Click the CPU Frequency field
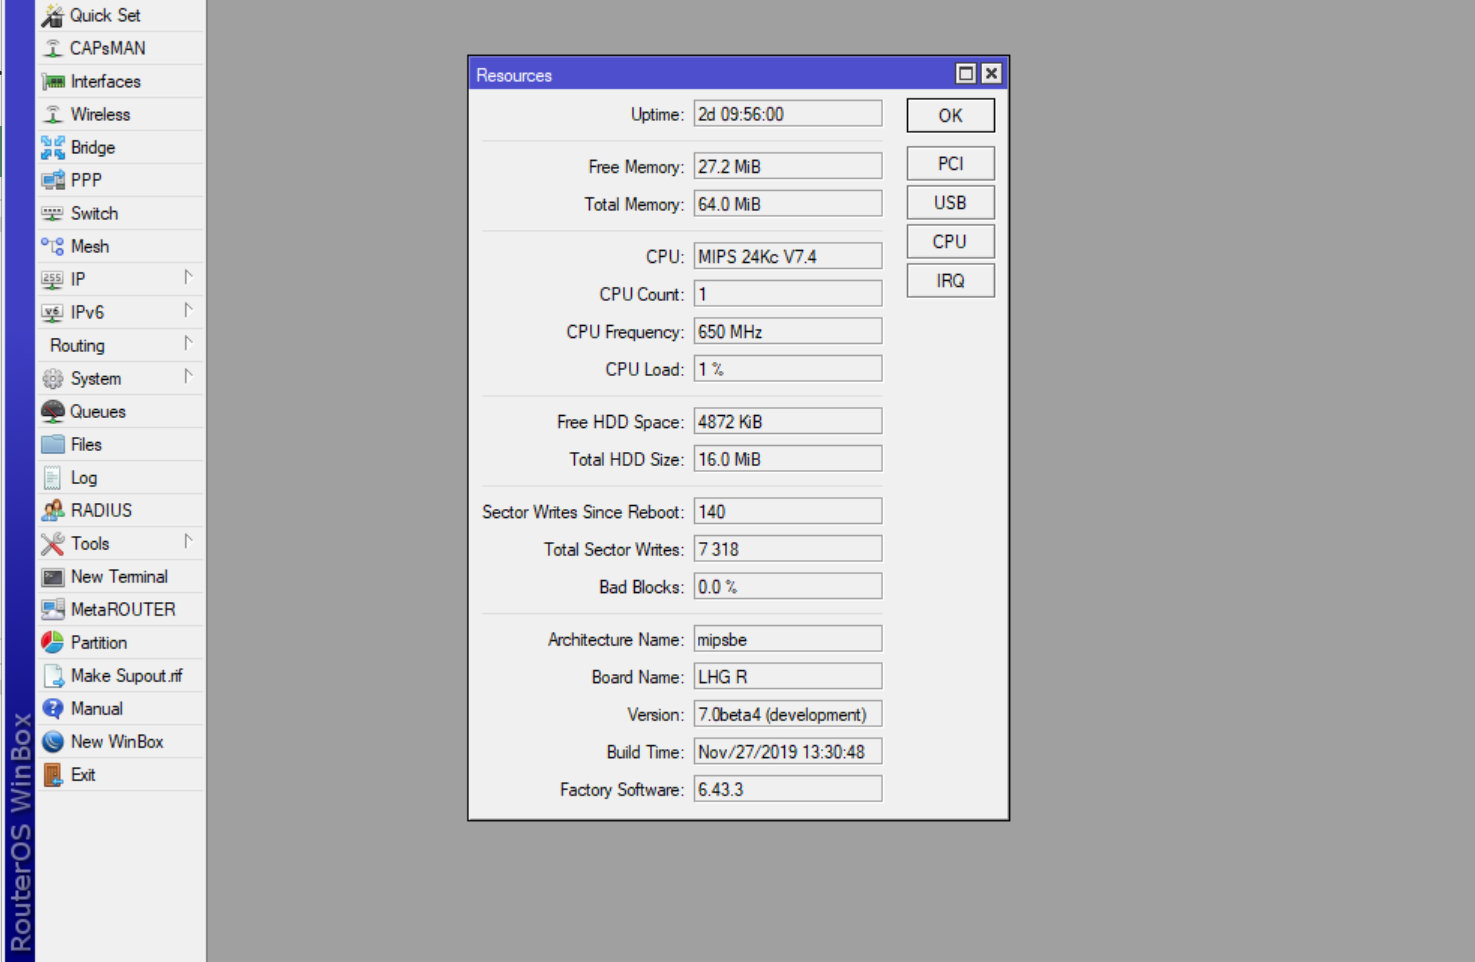 coord(788,331)
